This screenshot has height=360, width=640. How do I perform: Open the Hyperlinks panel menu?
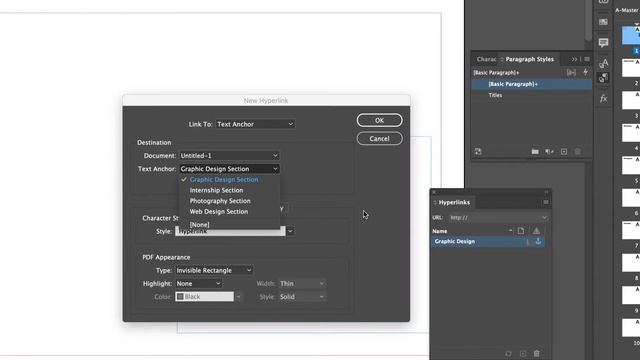(546, 202)
